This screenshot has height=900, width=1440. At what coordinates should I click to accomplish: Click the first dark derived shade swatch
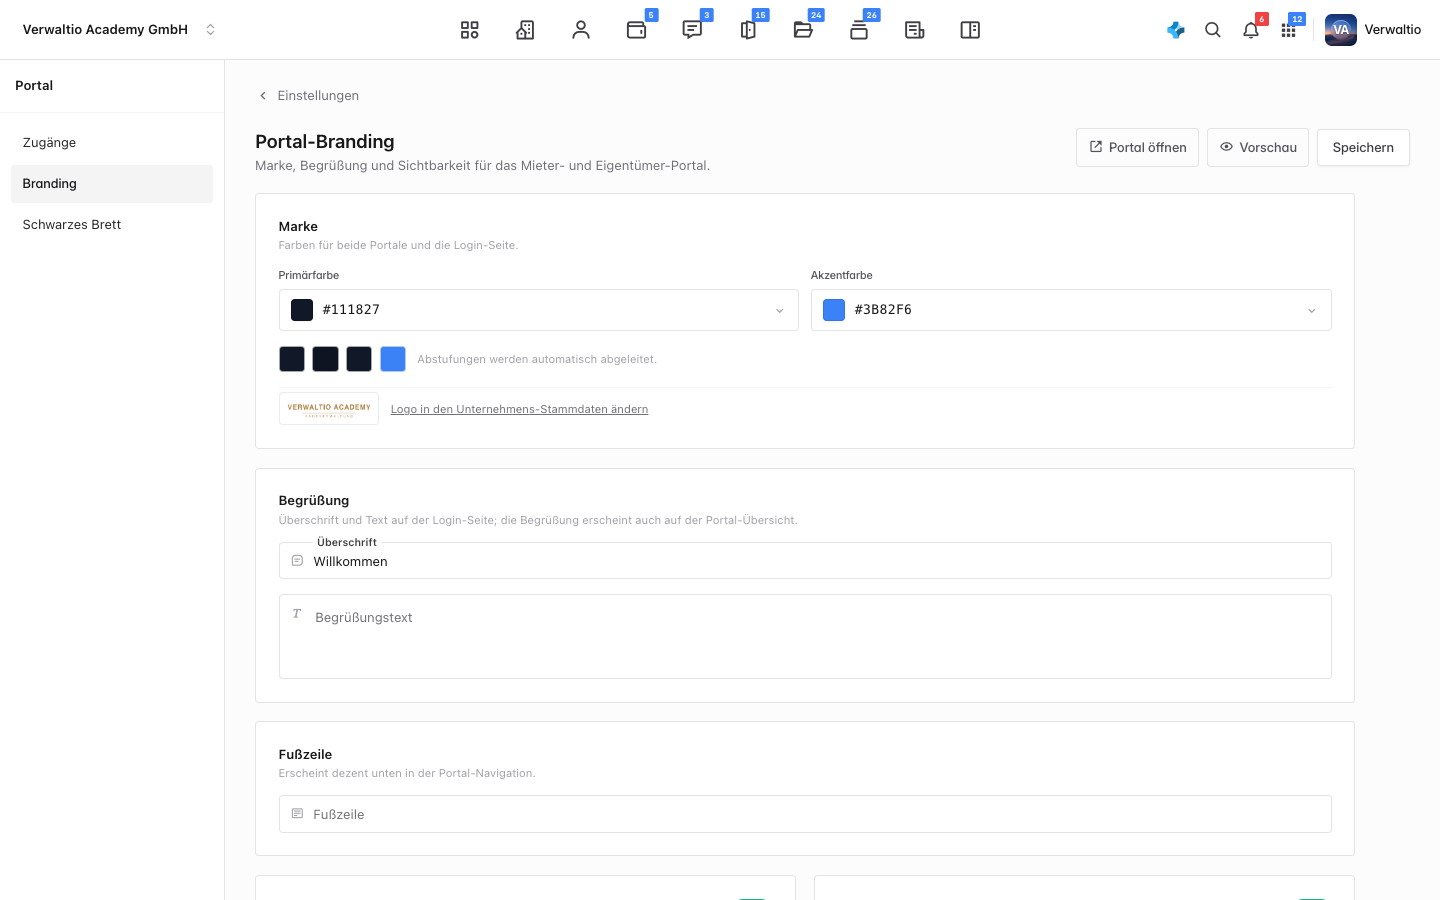(x=292, y=359)
